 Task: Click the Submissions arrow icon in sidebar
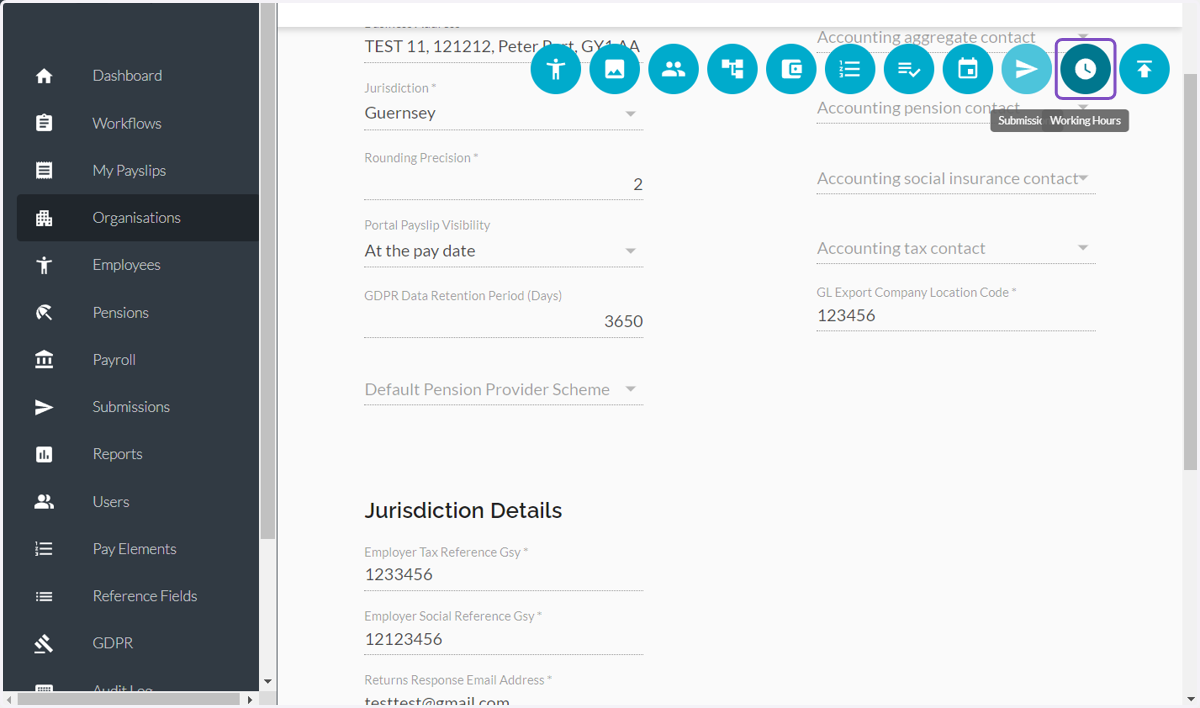coord(44,407)
